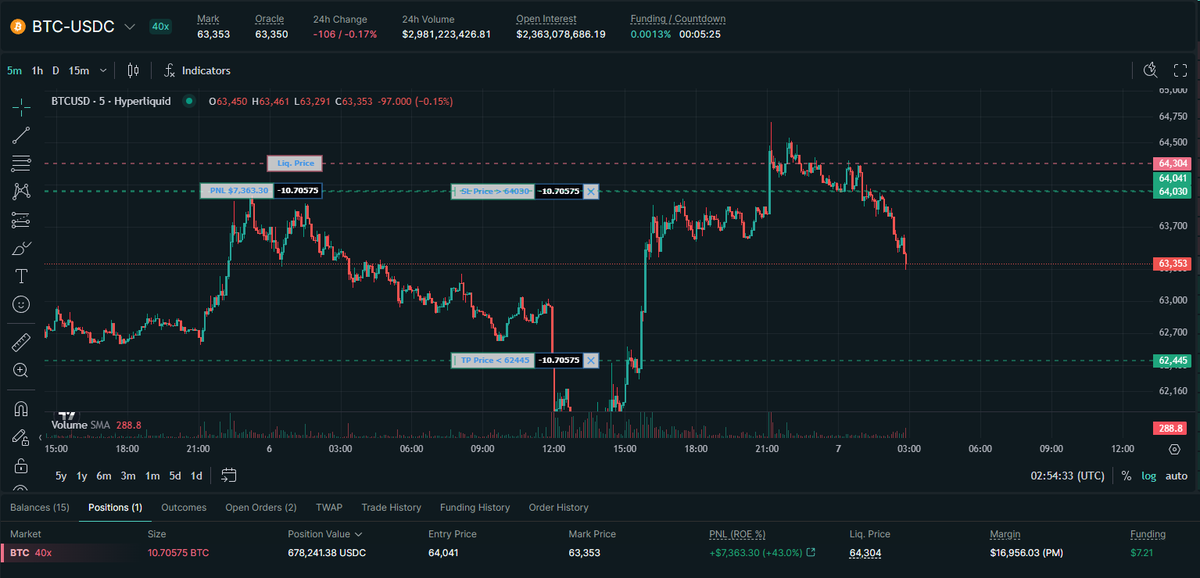
Task: Select the brush drawing tool
Action: (x=21, y=247)
